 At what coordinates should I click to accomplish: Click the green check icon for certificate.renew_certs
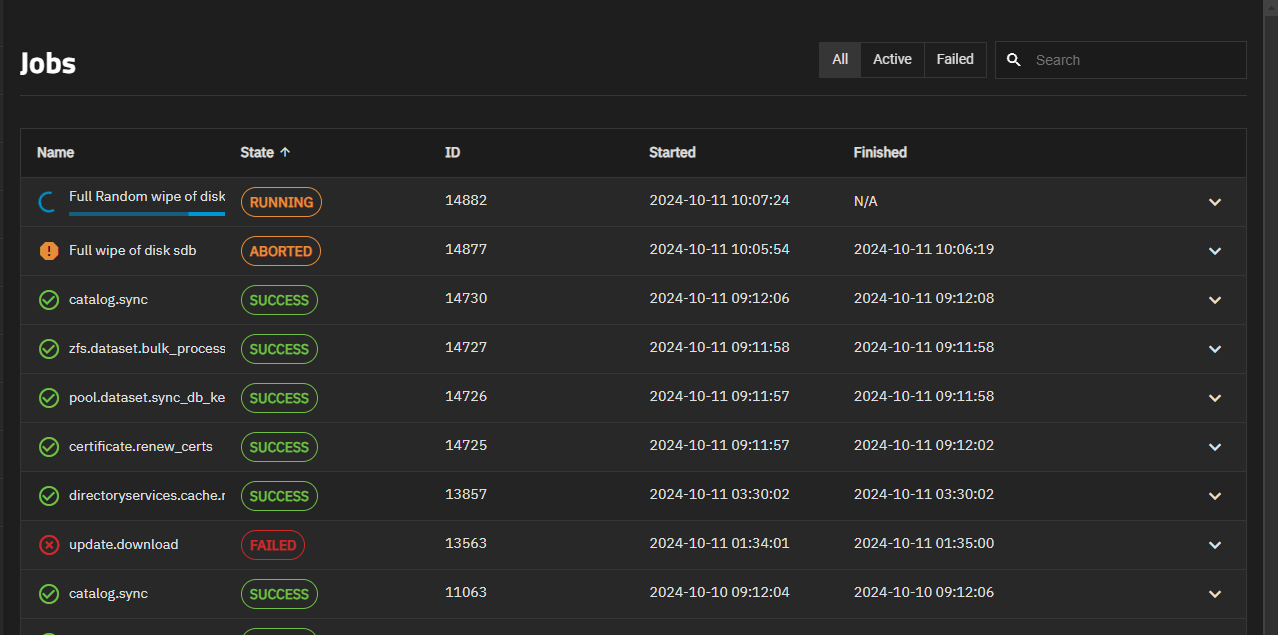[x=48, y=447]
